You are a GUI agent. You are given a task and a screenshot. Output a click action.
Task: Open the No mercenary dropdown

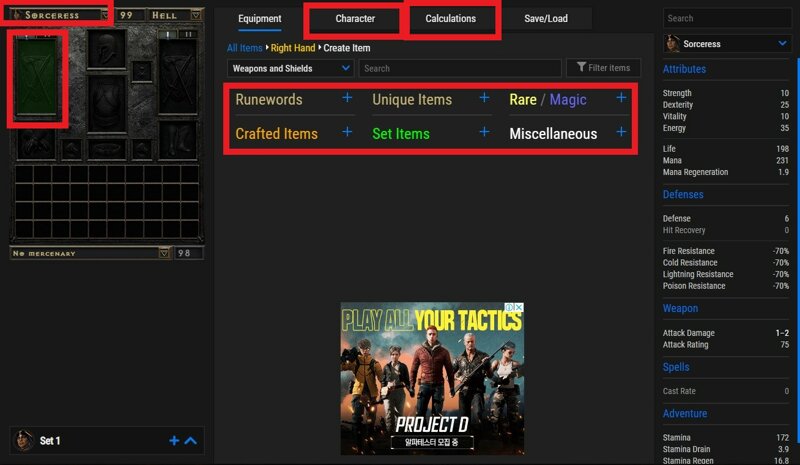tap(90, 253)
